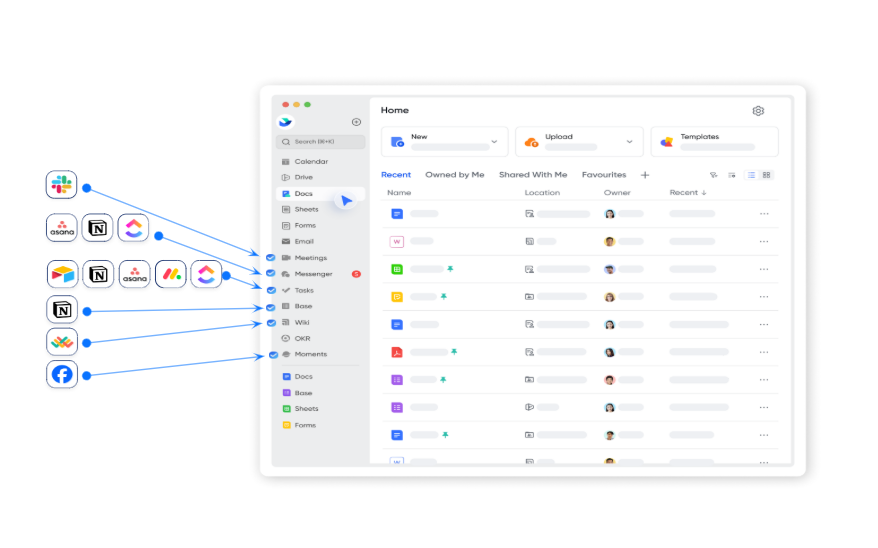Toggle the checkmark beside Meetings
The width and height of the screenshot is (878, 548).
pyautogui.click(x=270, y=257)
